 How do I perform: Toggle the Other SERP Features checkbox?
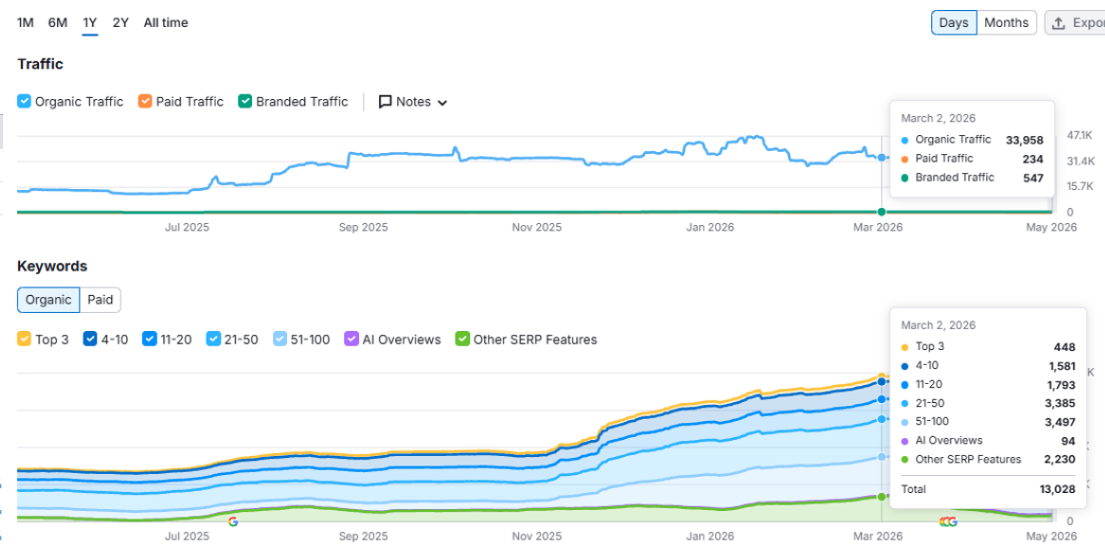click(462, 339)
